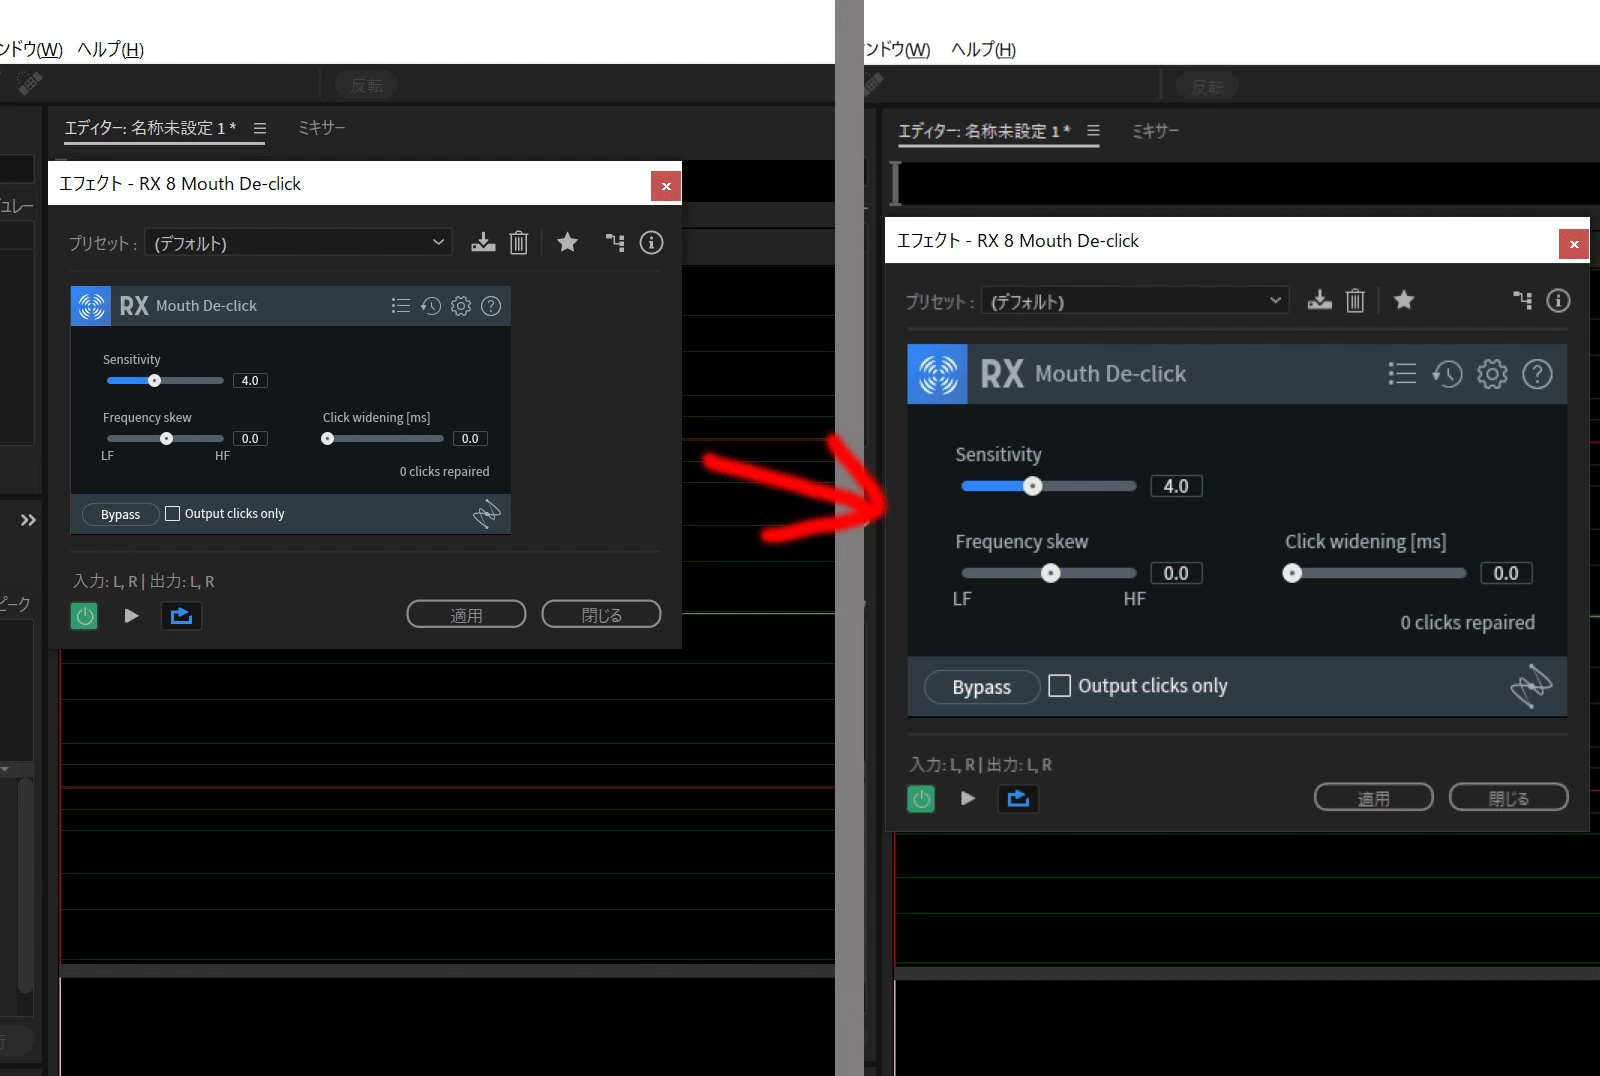Open channel map icon in right effect window
Screen dimensions: 1600x1076
[x=1522, y=300]
